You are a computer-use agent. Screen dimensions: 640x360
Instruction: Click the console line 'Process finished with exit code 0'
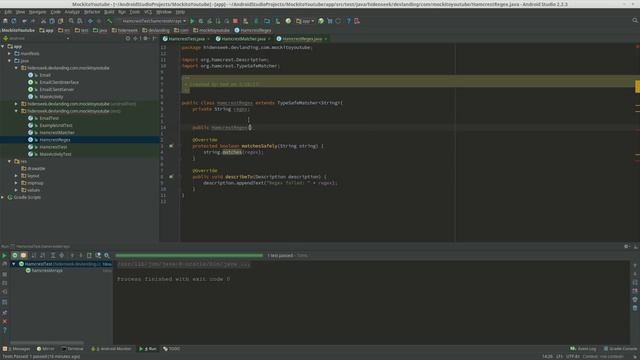[173, 279]
